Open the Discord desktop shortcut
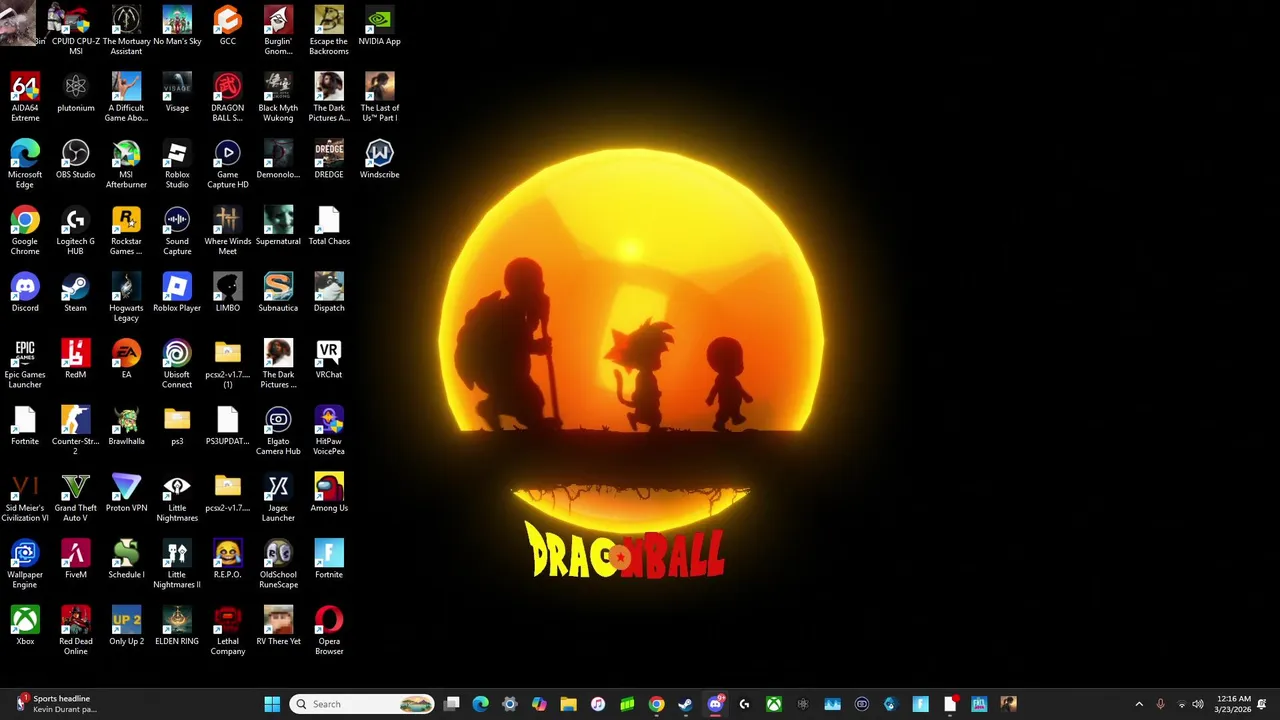 tap(25, 293)
